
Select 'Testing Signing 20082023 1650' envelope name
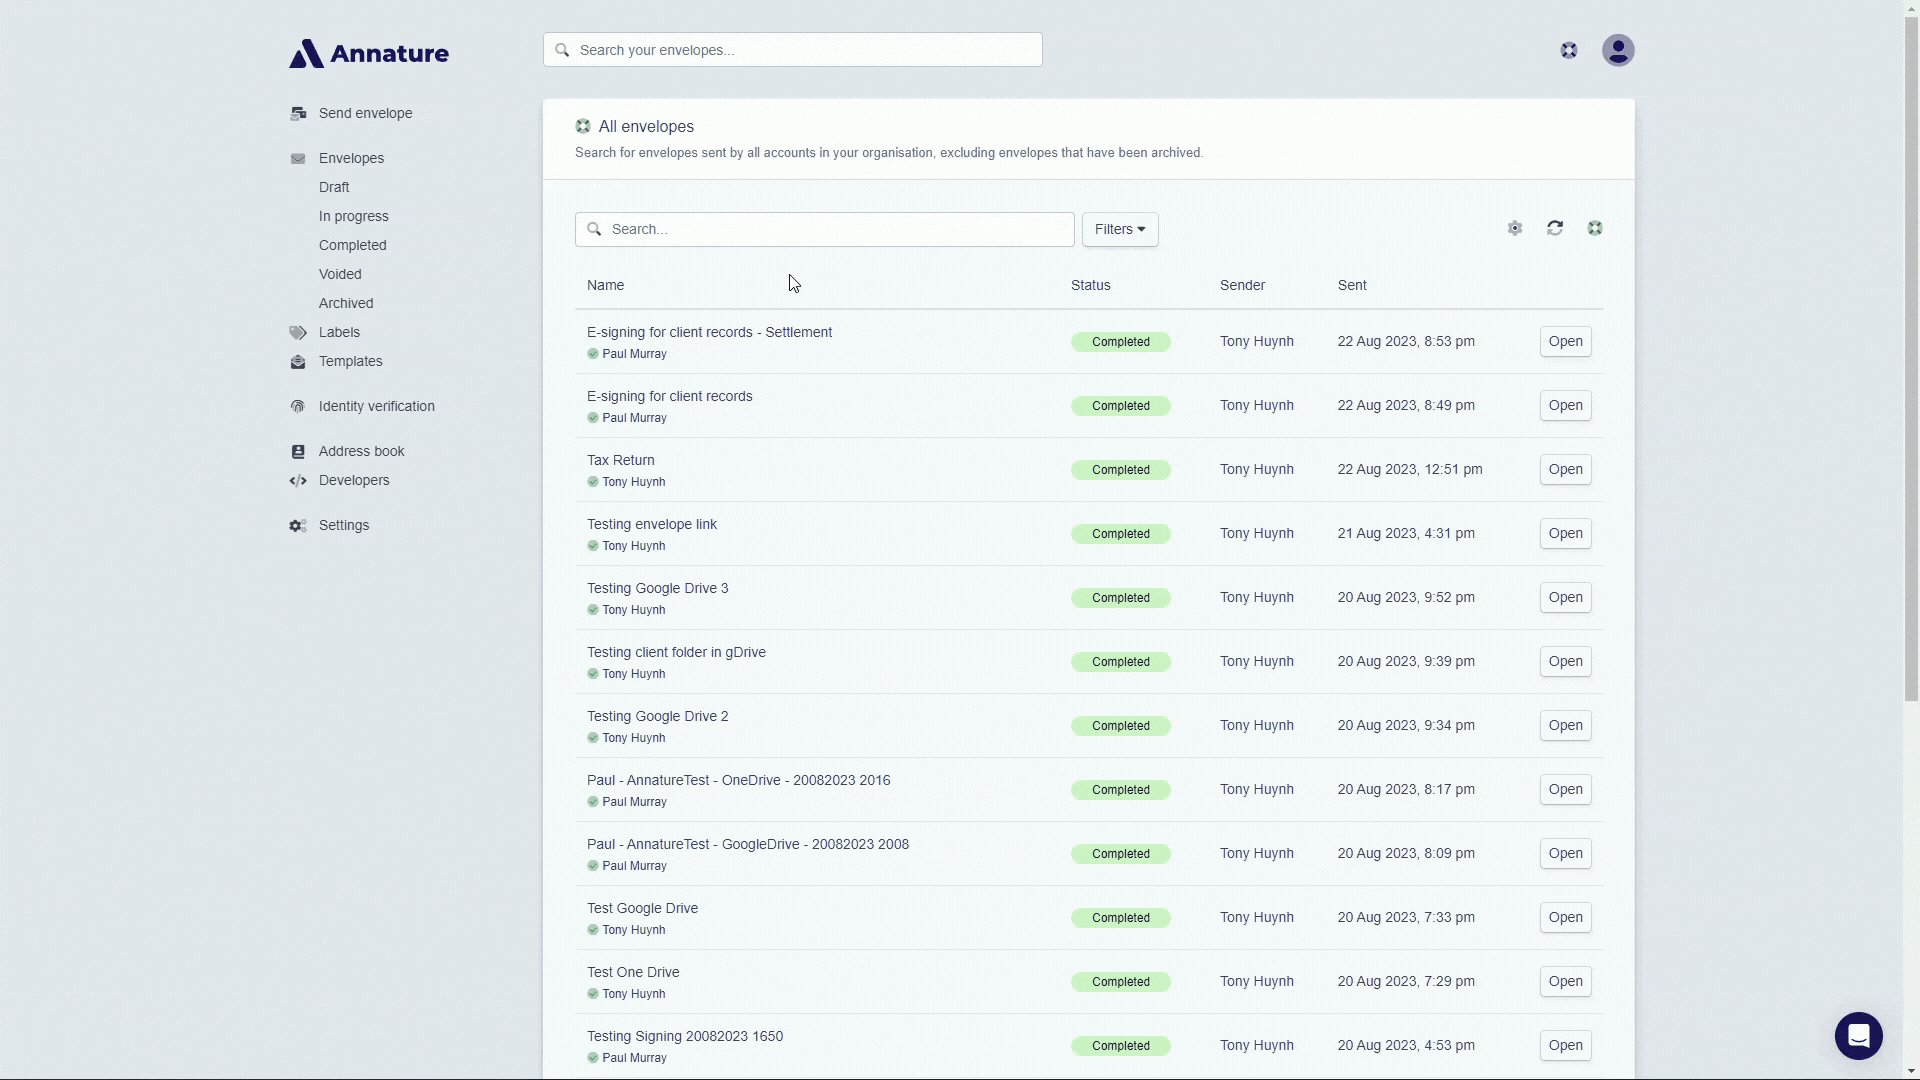pyautogui.click(x=685, y=1037)
